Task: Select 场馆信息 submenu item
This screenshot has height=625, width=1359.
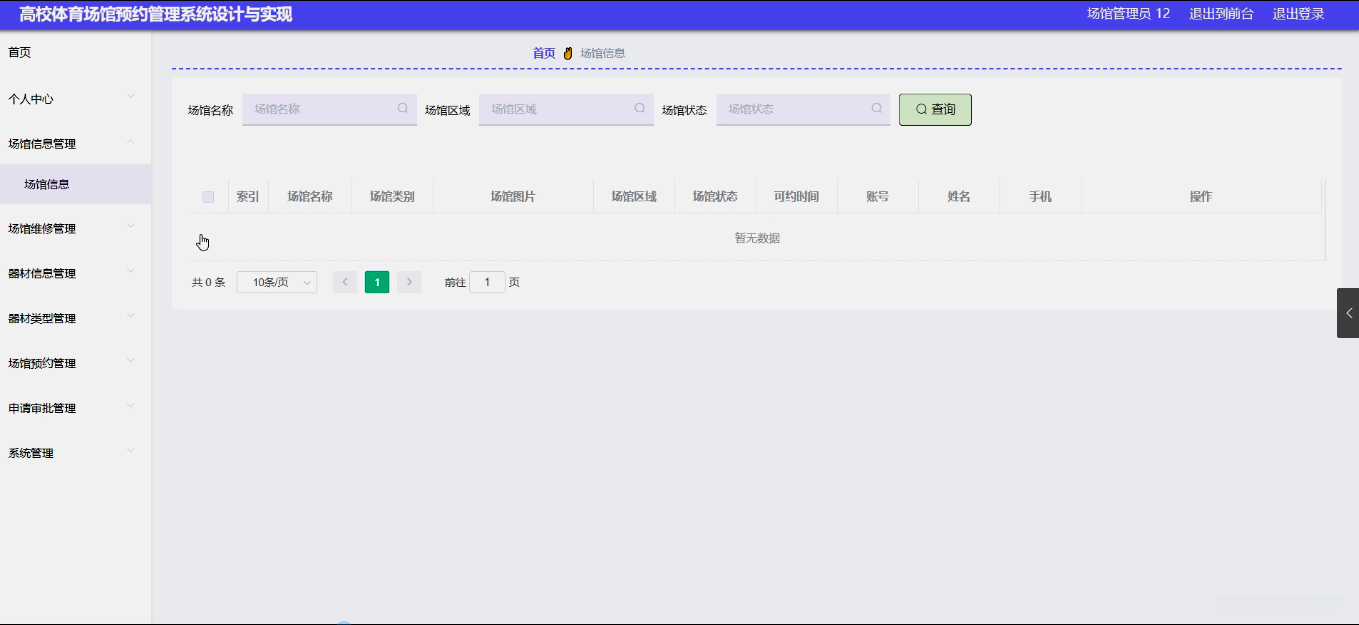Action: [75, 184]
